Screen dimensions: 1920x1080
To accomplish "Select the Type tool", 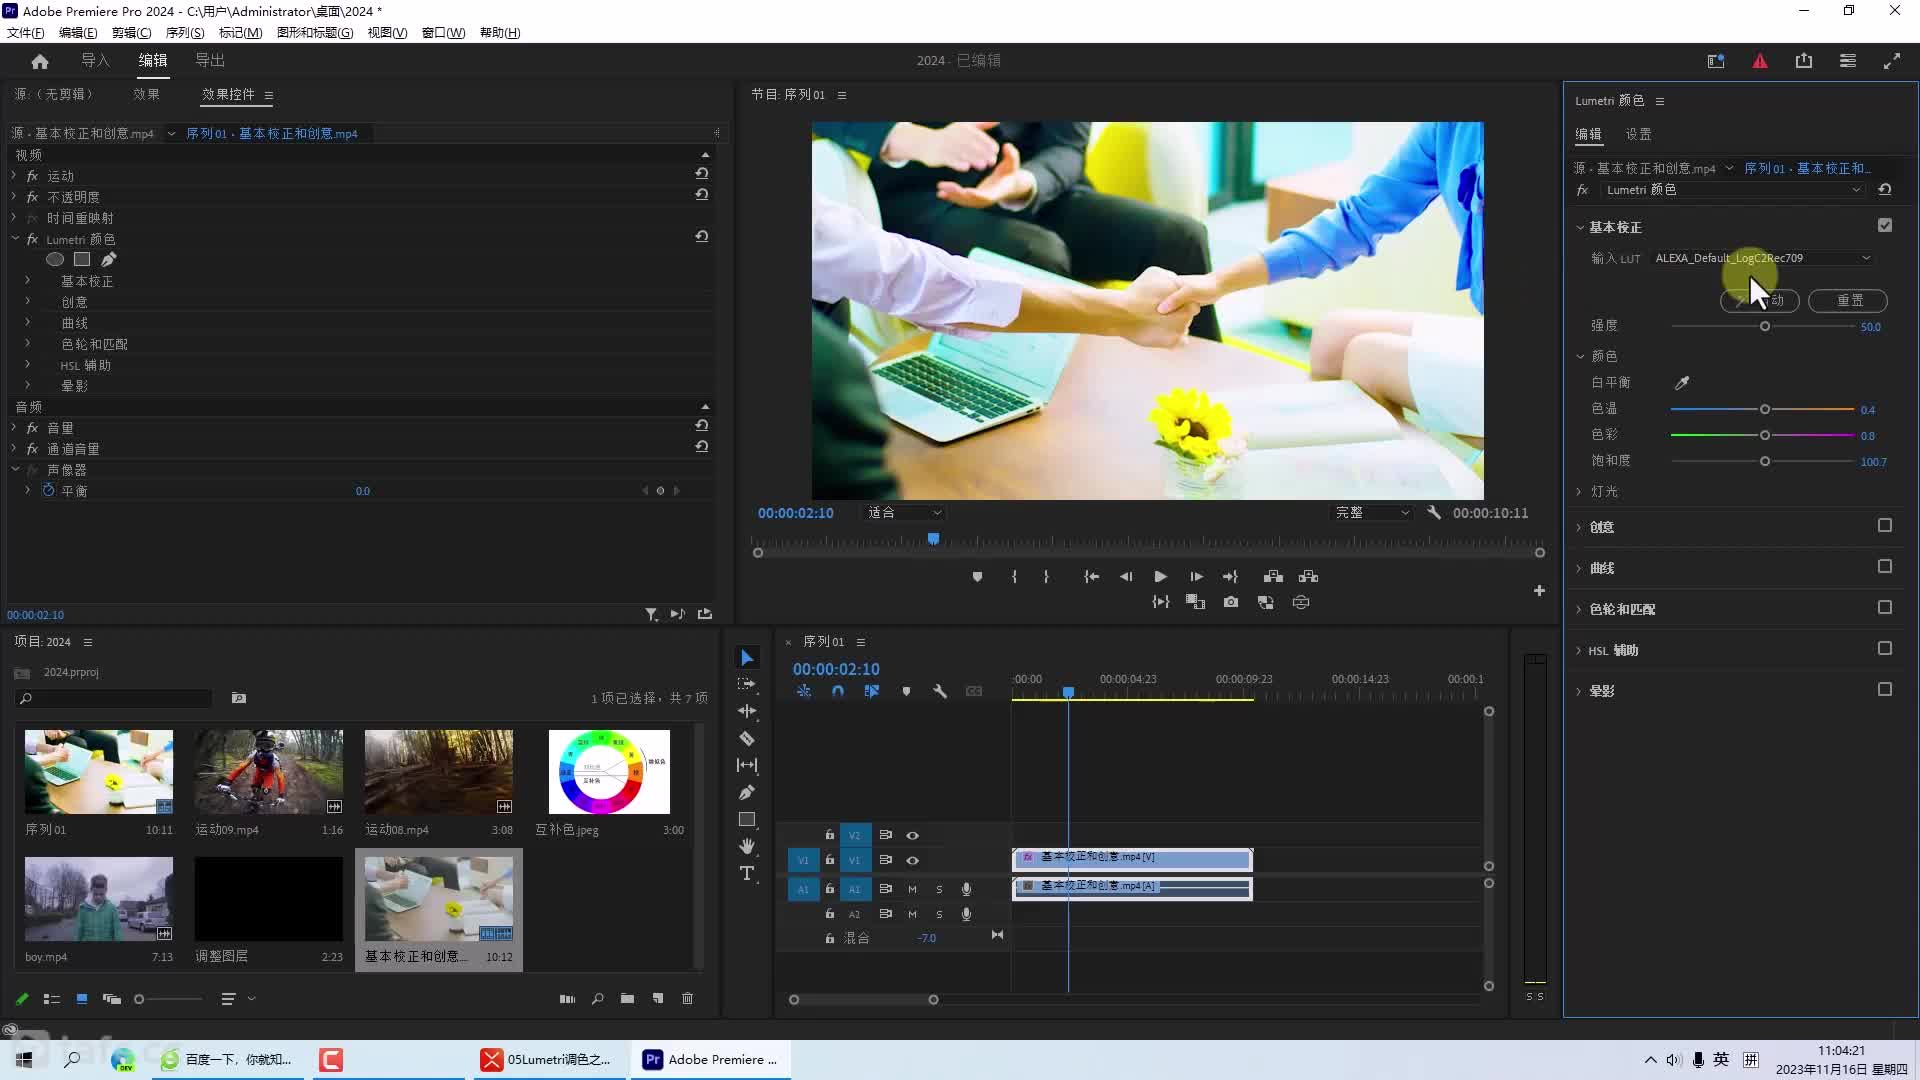I will click(747, 873).
